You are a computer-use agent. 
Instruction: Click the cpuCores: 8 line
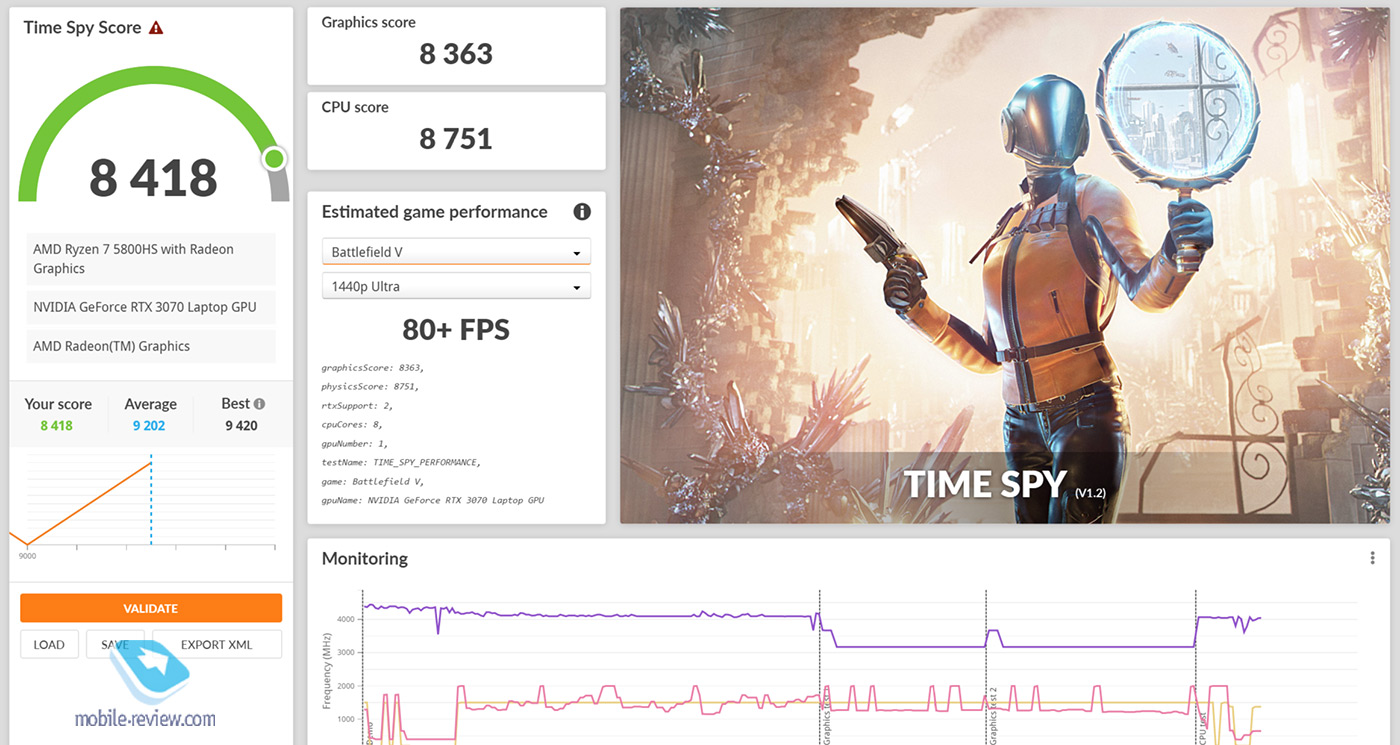351,424
